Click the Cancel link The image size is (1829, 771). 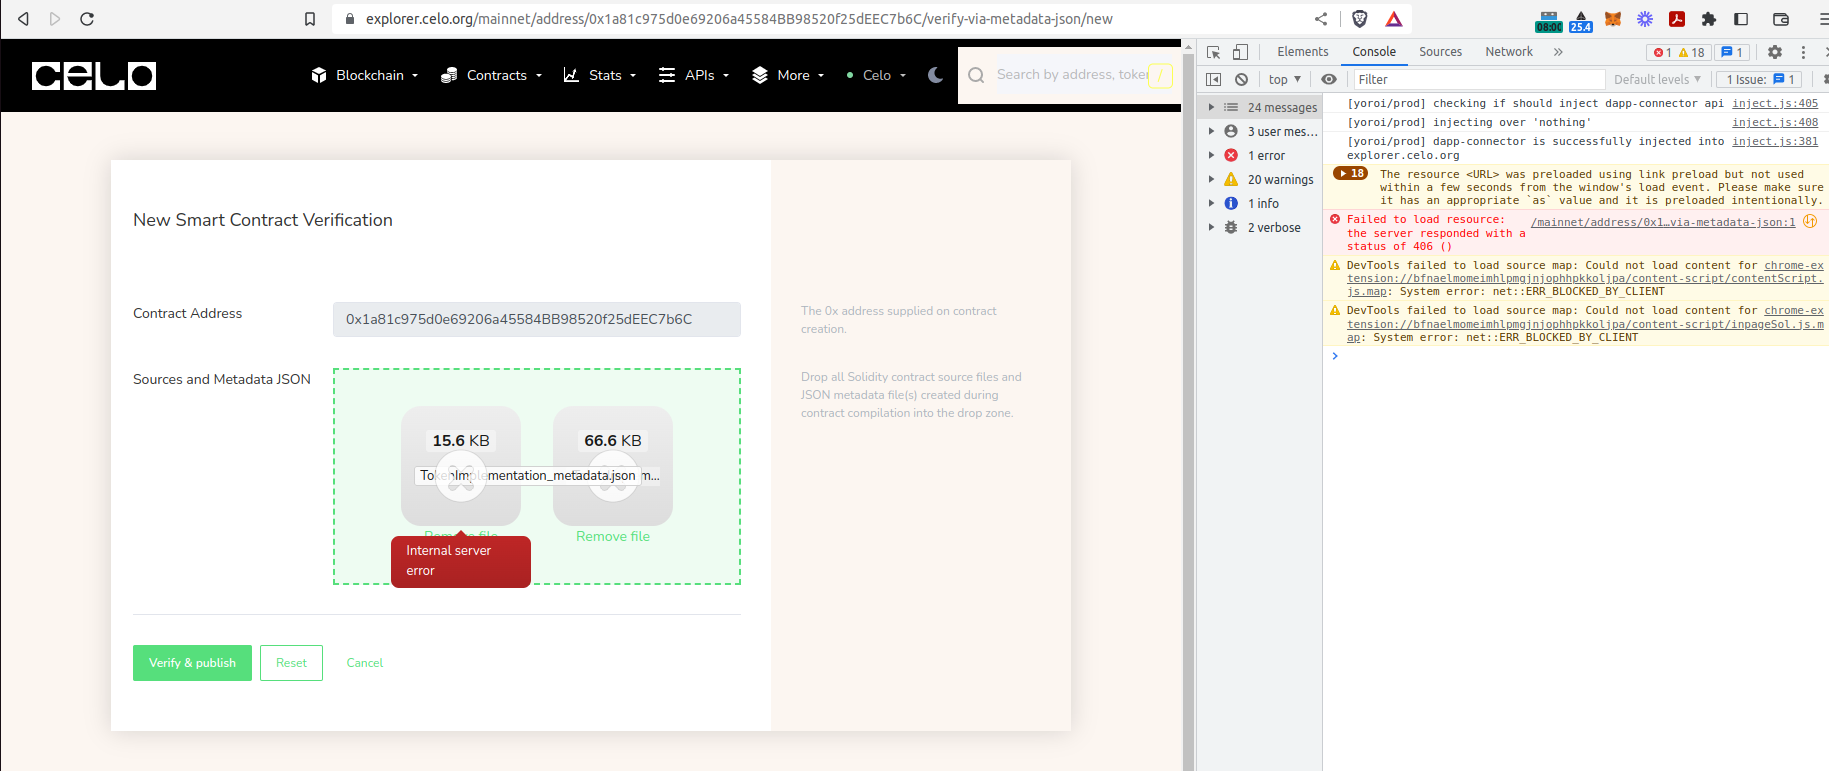click(x=365, y=663)
